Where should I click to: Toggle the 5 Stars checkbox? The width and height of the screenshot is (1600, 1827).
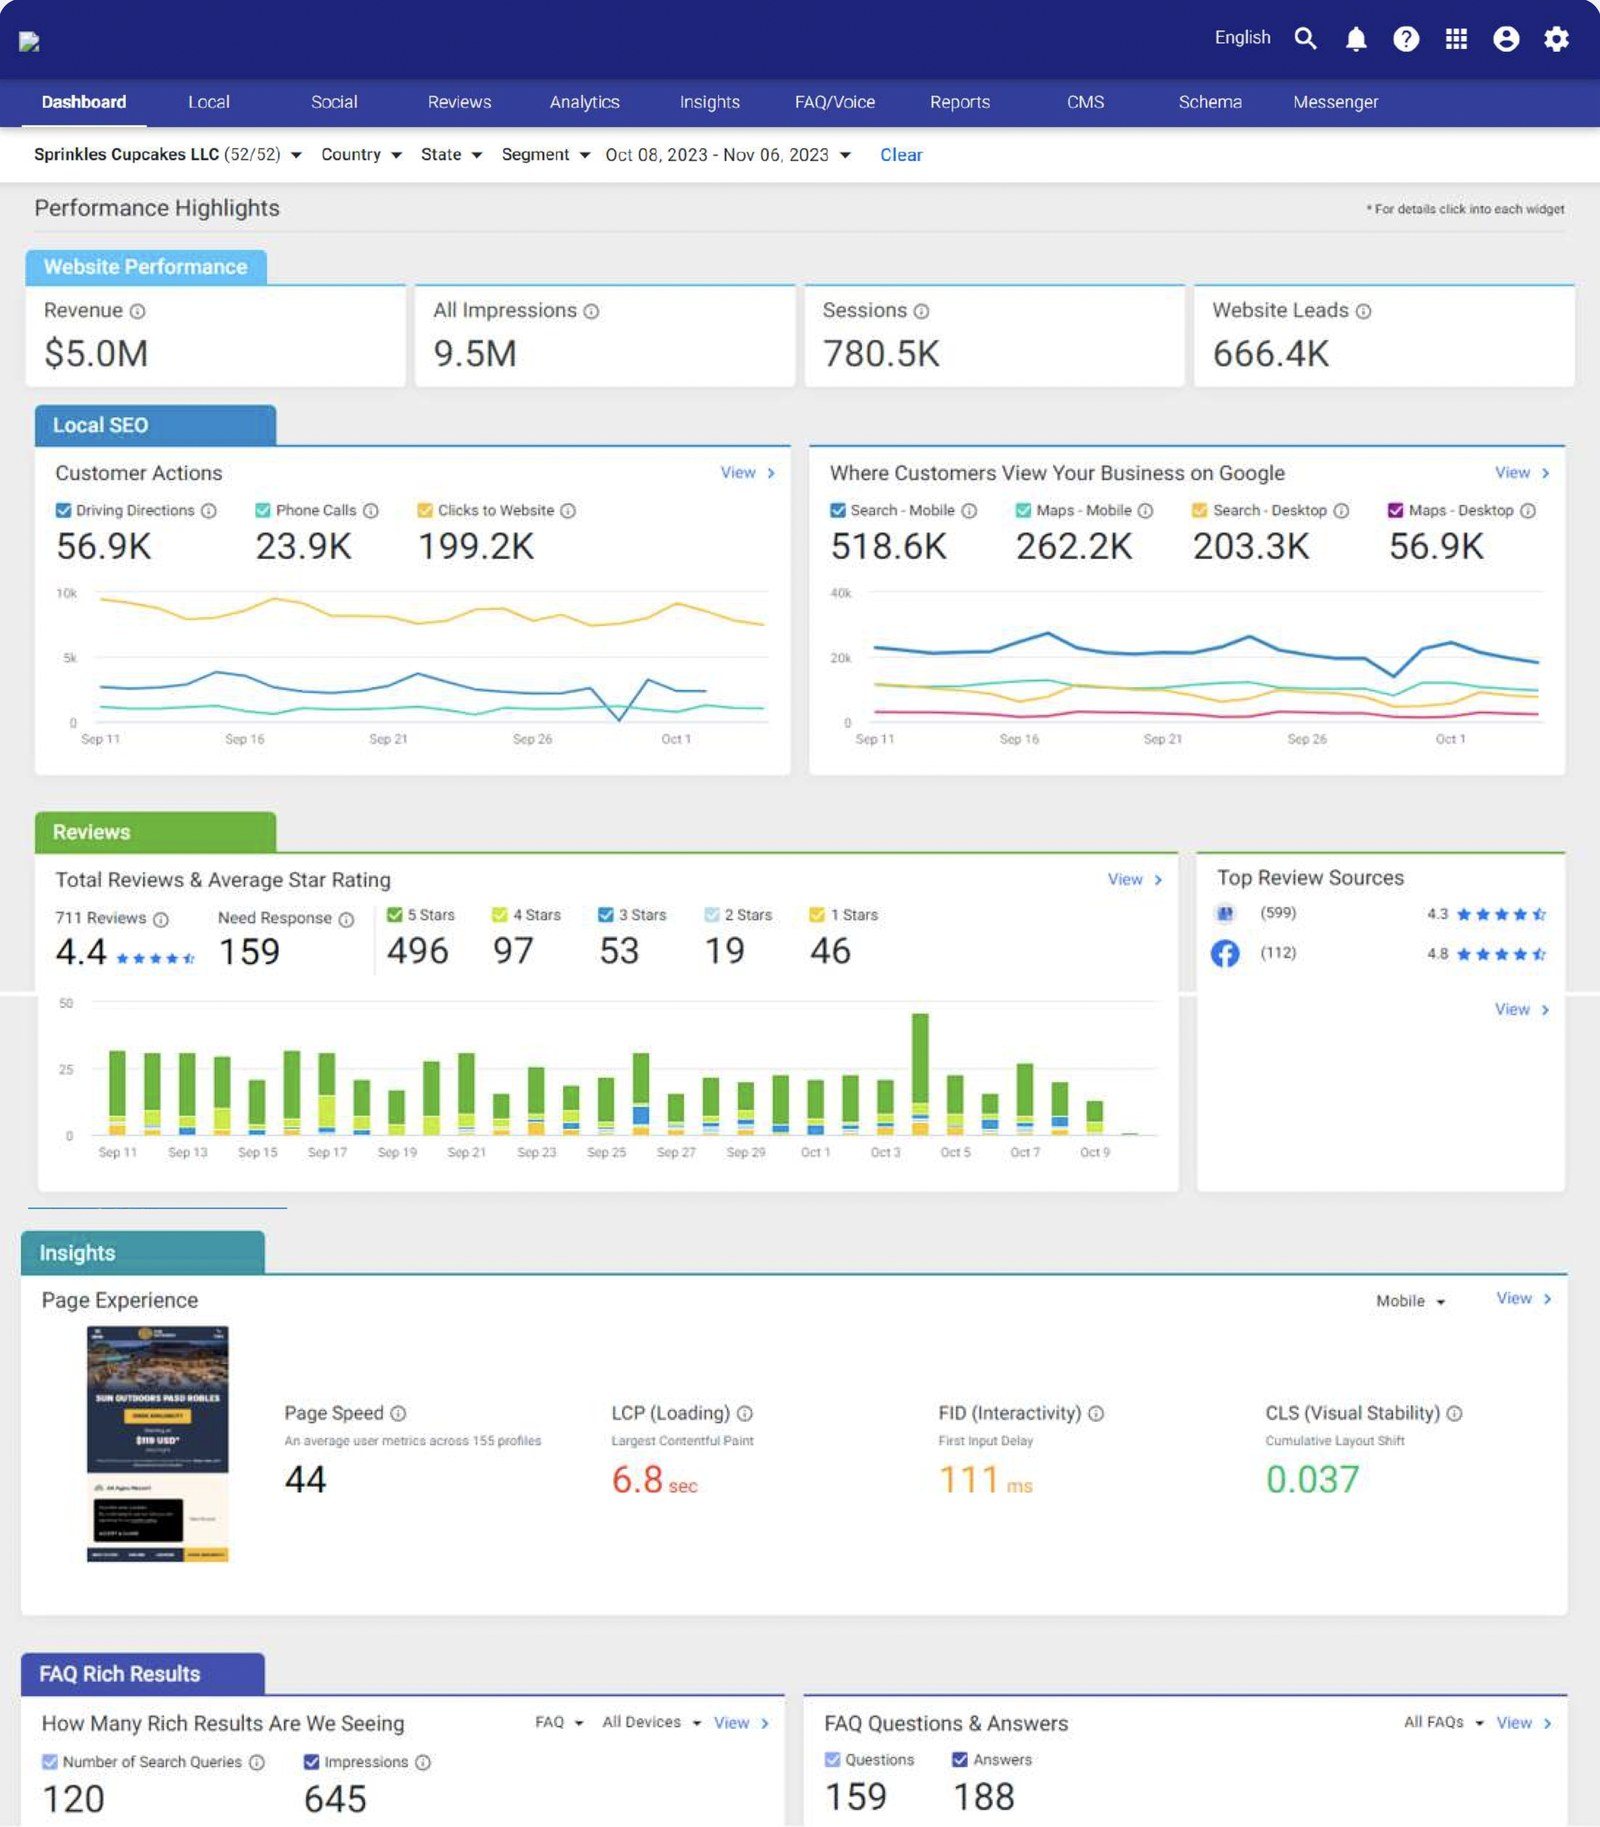pyautogui.click(x=395, y=915)
